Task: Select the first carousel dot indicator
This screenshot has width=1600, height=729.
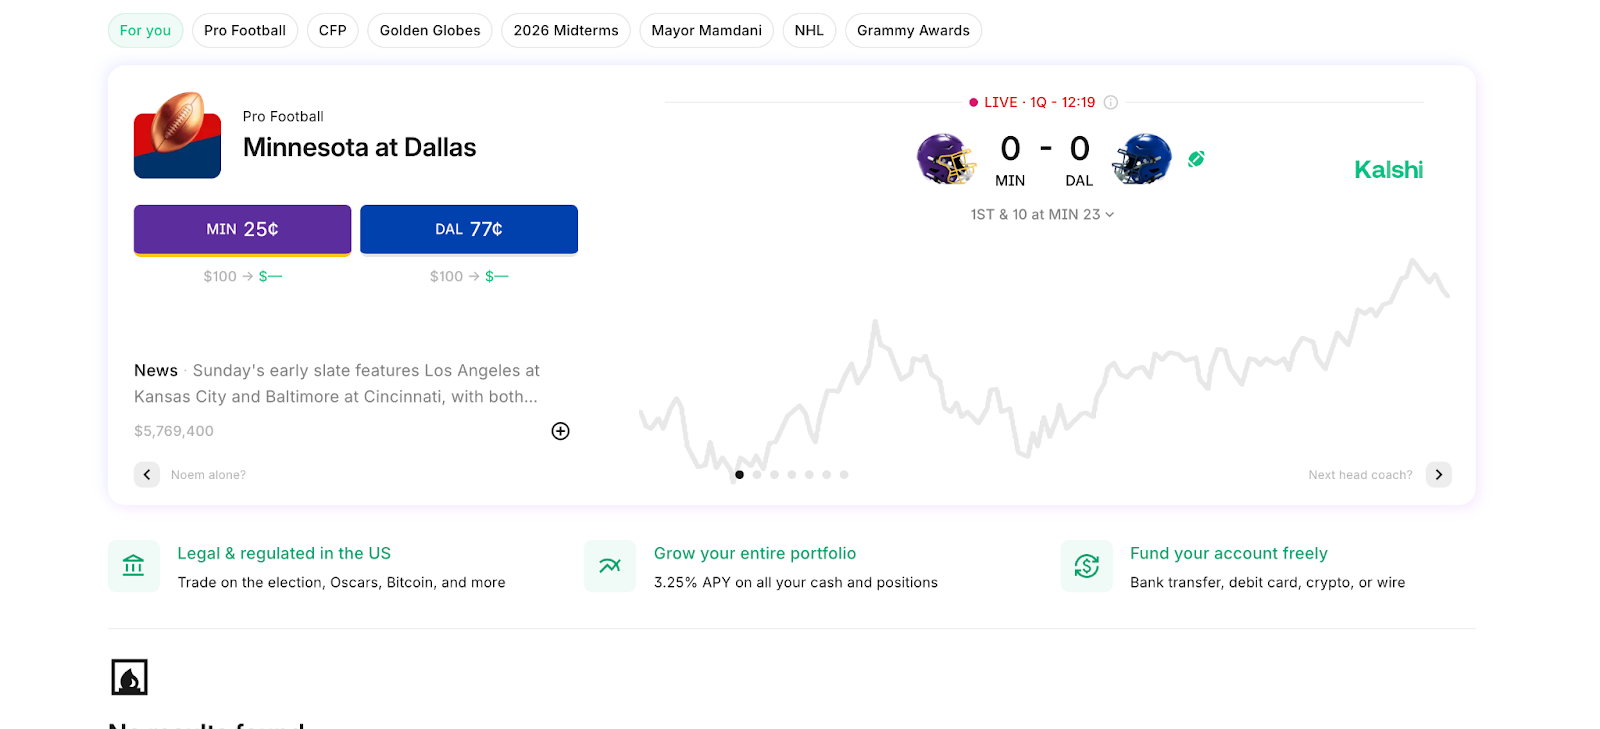Action: [x=739, y=474]
